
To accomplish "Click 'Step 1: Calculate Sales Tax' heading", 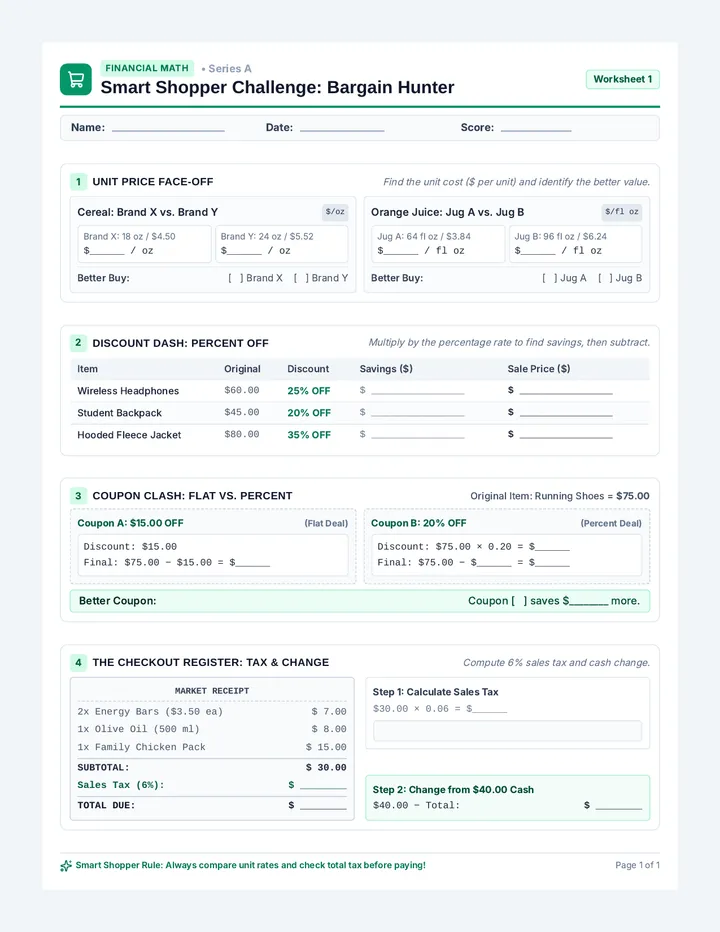I will pyautogui.click(x=435, y=692).
